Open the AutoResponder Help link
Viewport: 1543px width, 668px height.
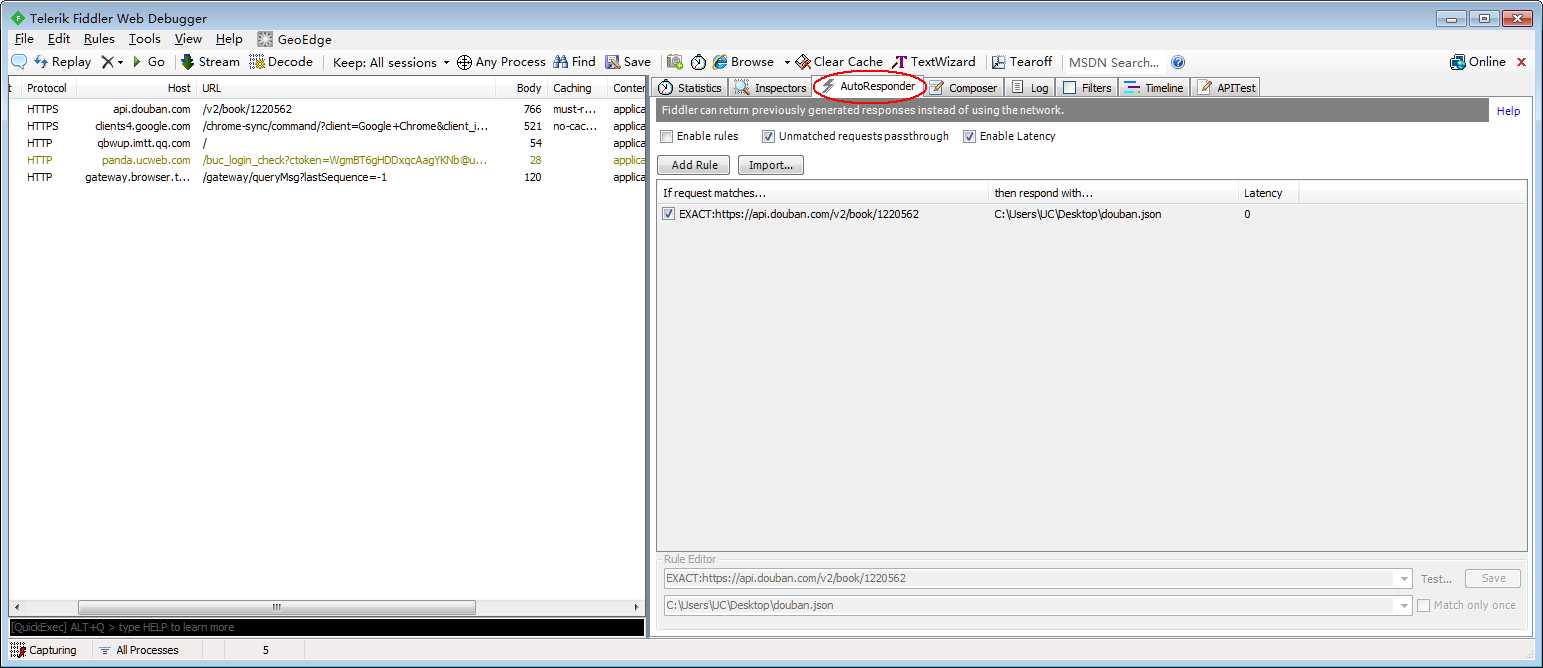[x=1508, y=111]
